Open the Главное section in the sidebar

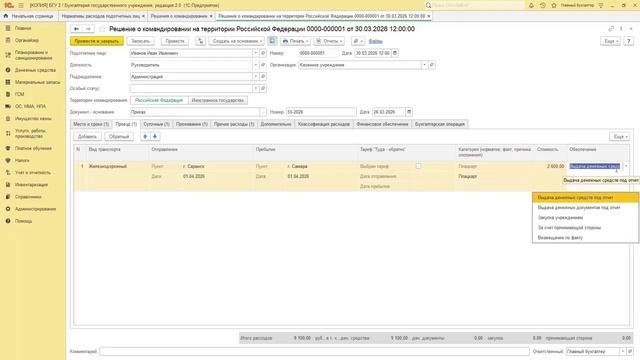tap(23, 28)
